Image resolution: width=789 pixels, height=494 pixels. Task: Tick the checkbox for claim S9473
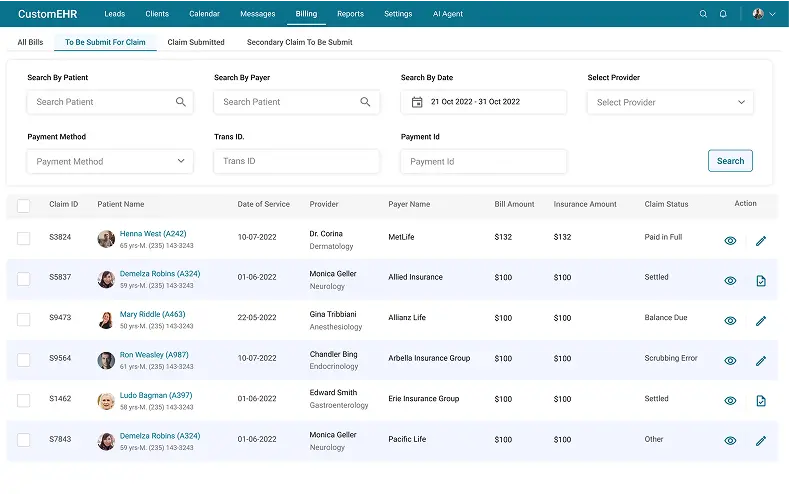pyautogui.click(x=24, y=319)
